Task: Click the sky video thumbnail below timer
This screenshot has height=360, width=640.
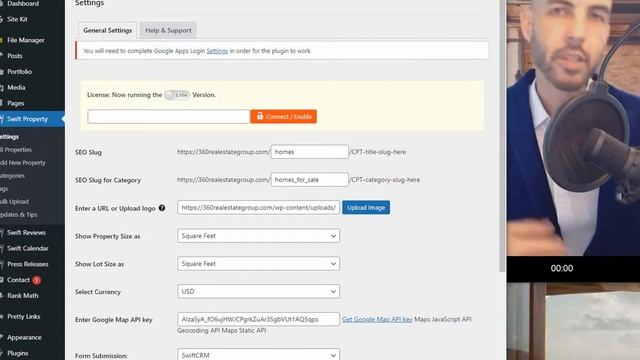Action: (x=573, y=321)
